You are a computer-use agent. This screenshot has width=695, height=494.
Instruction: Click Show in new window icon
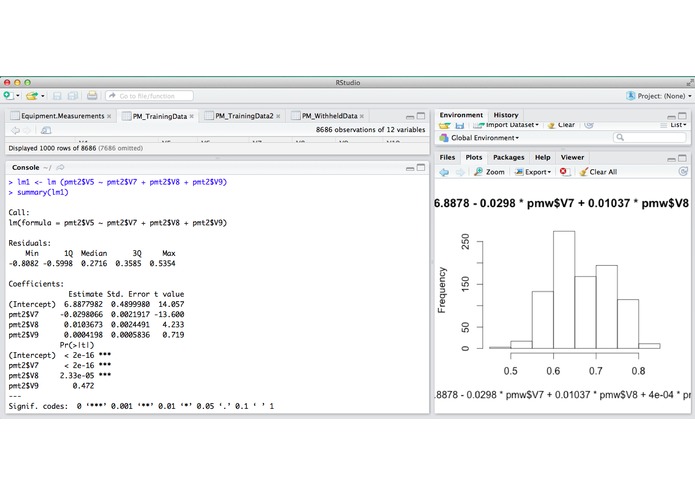pyautogui.click(x=46, y=130)
